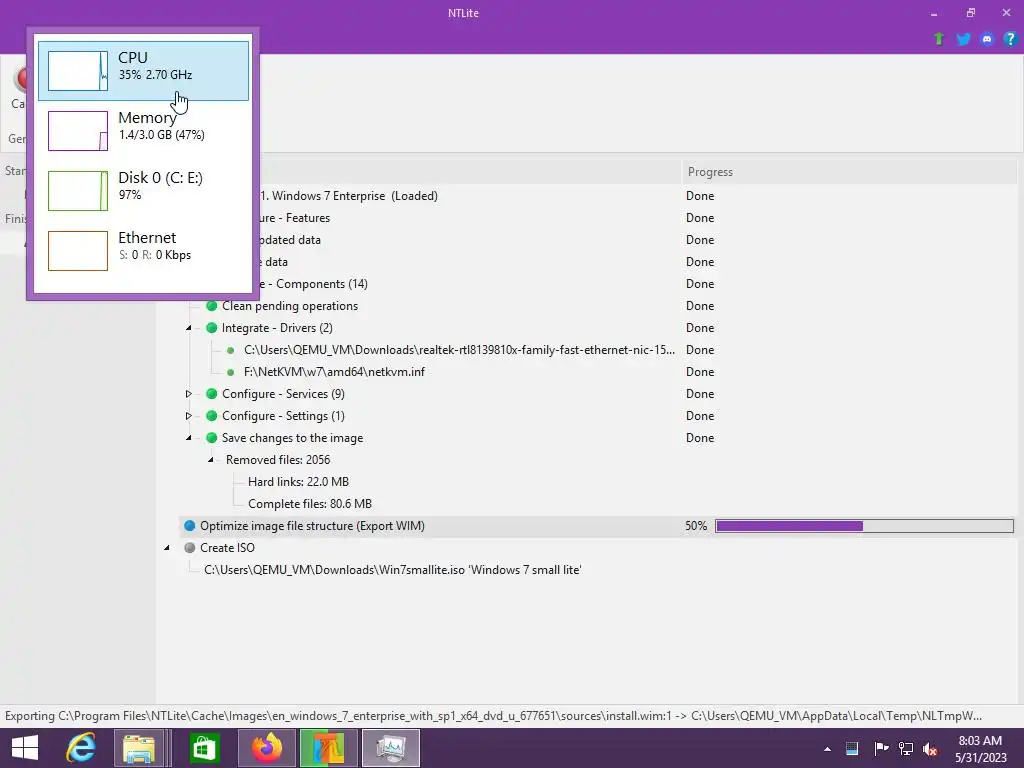
Task: Open the Discord link icon
Action: coord(987,39)
